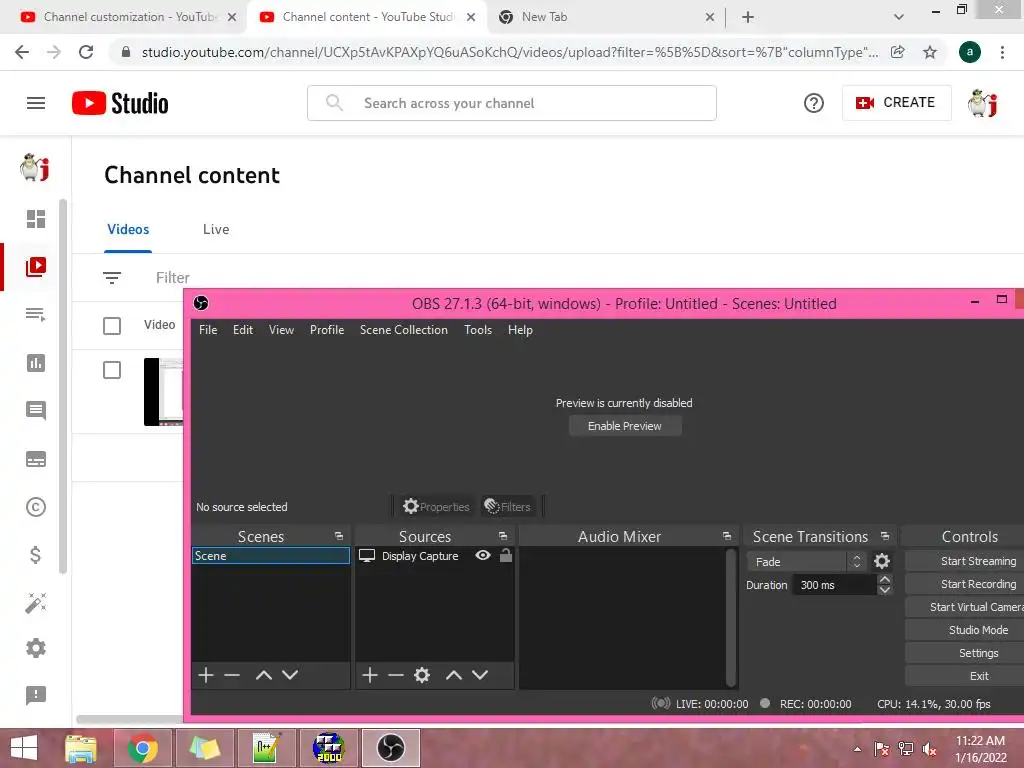The width and height of the screenshot is (1024, 768).
Task: Open the video thumbnail in content list
Action: 163,392
